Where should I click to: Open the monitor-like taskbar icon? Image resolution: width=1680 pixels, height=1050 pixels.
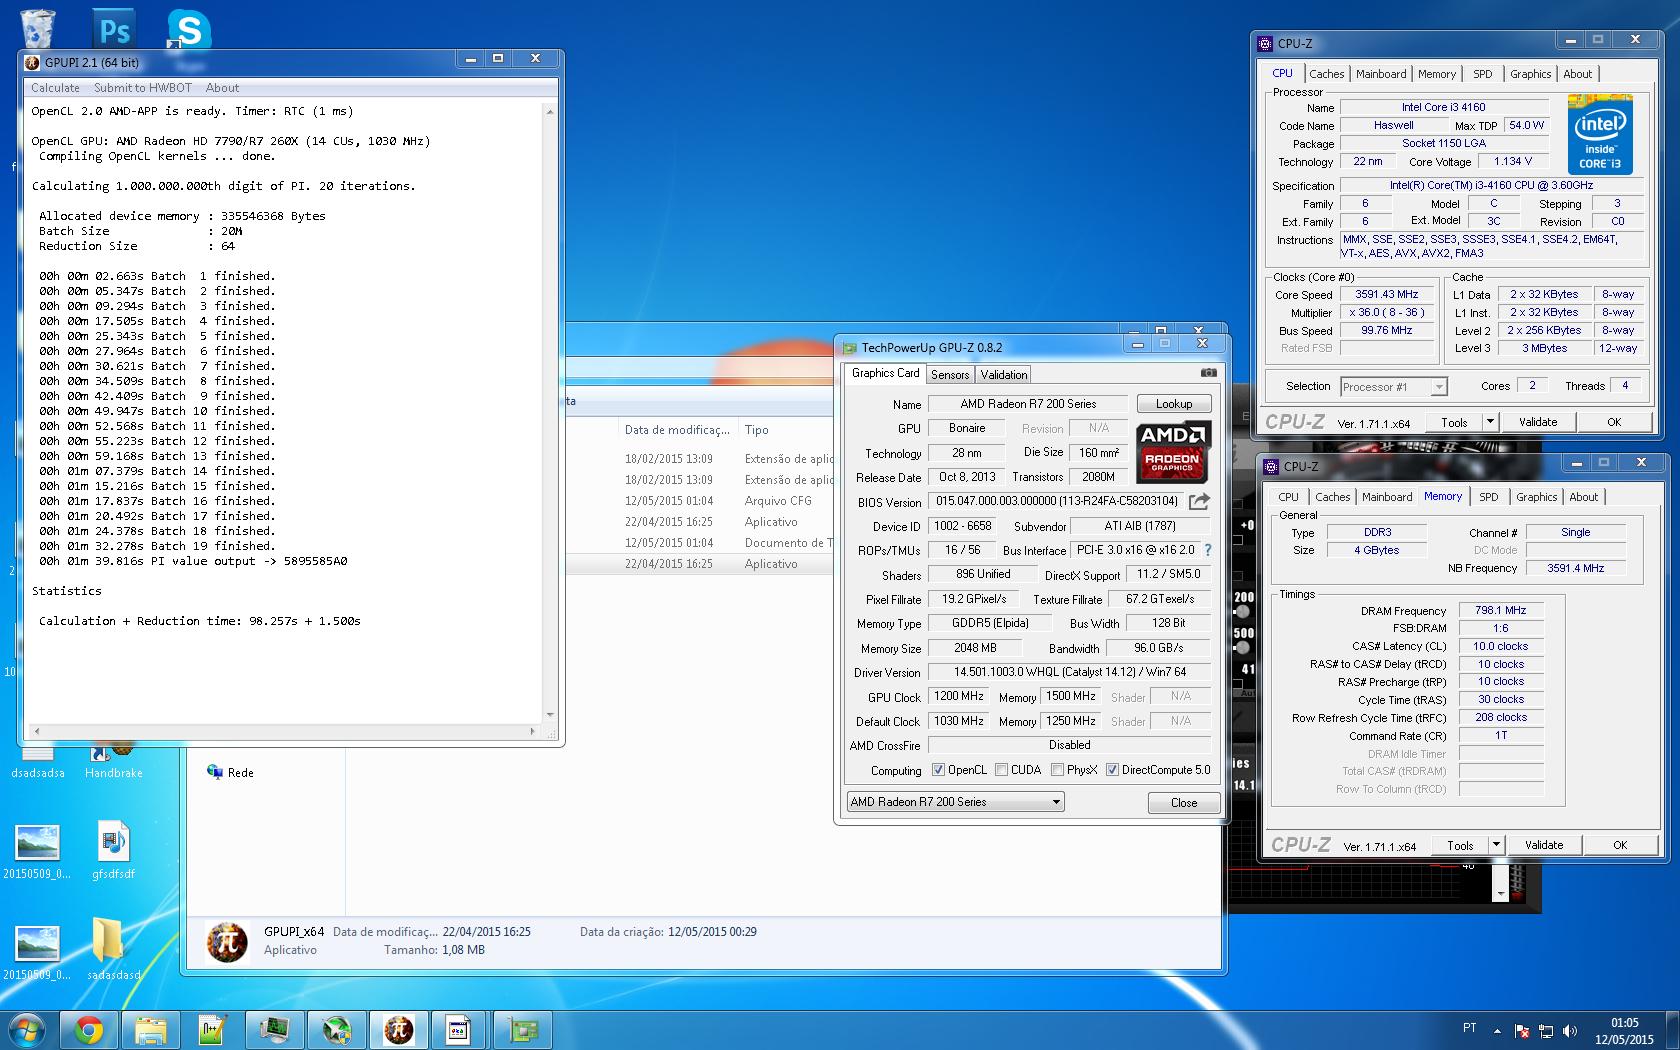[275, 1030]
